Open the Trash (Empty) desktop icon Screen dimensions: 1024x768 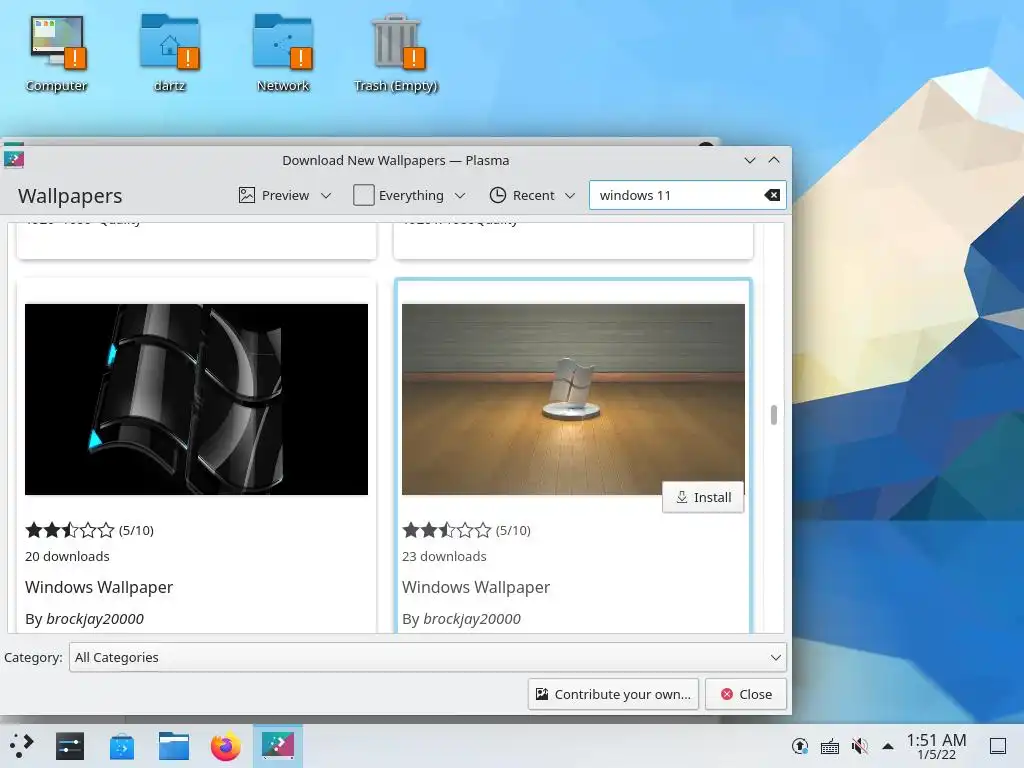click(396, 54)
